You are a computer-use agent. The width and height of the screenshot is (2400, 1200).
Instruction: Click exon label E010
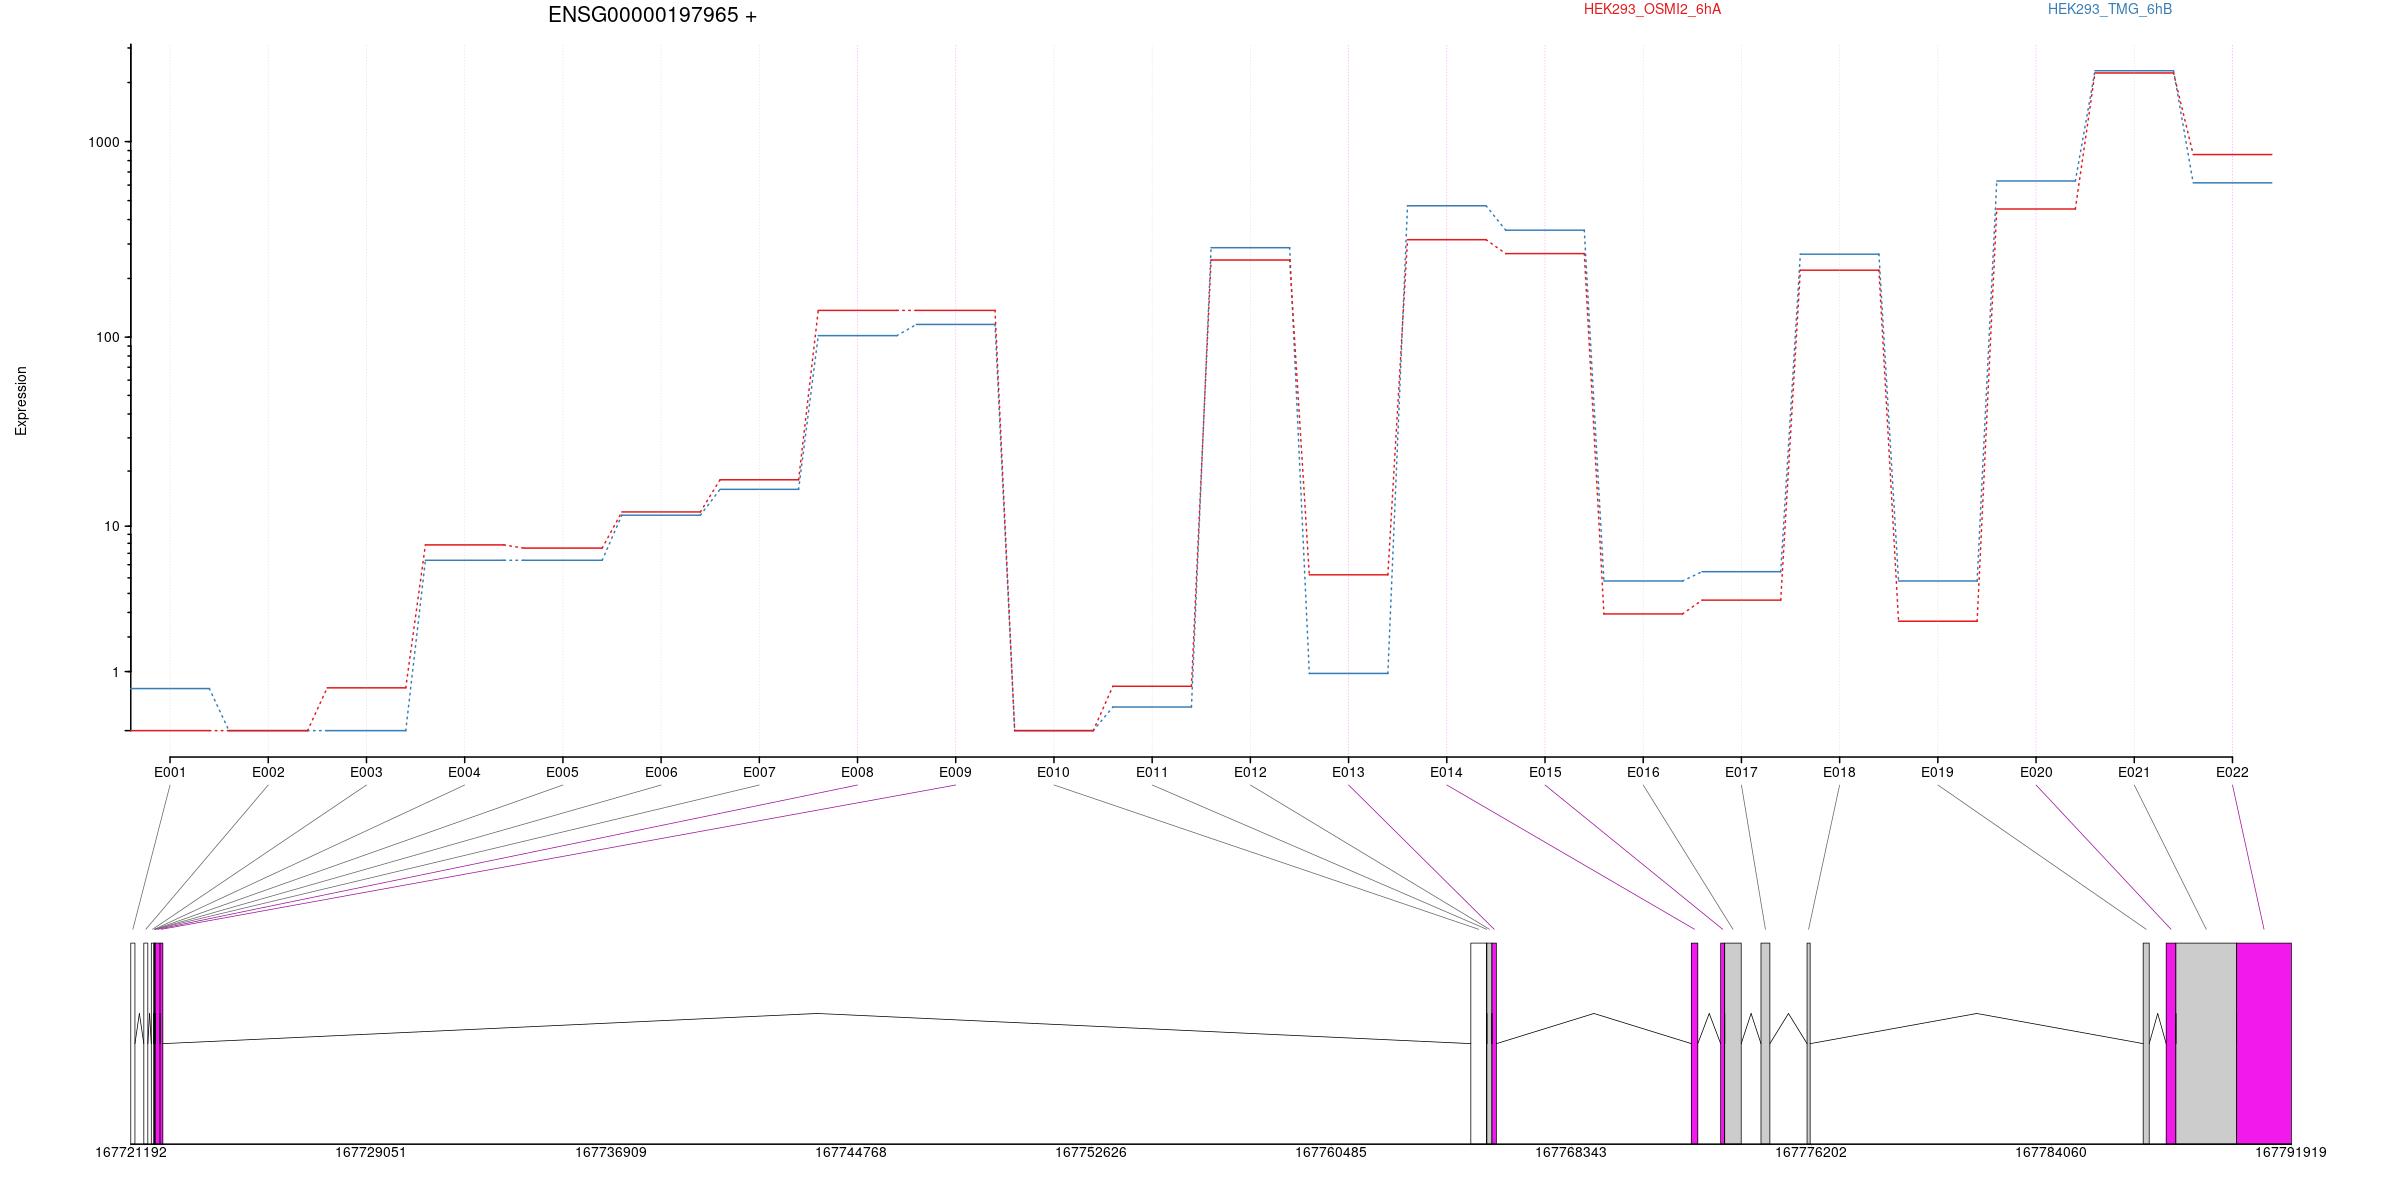pos(1053,772)
